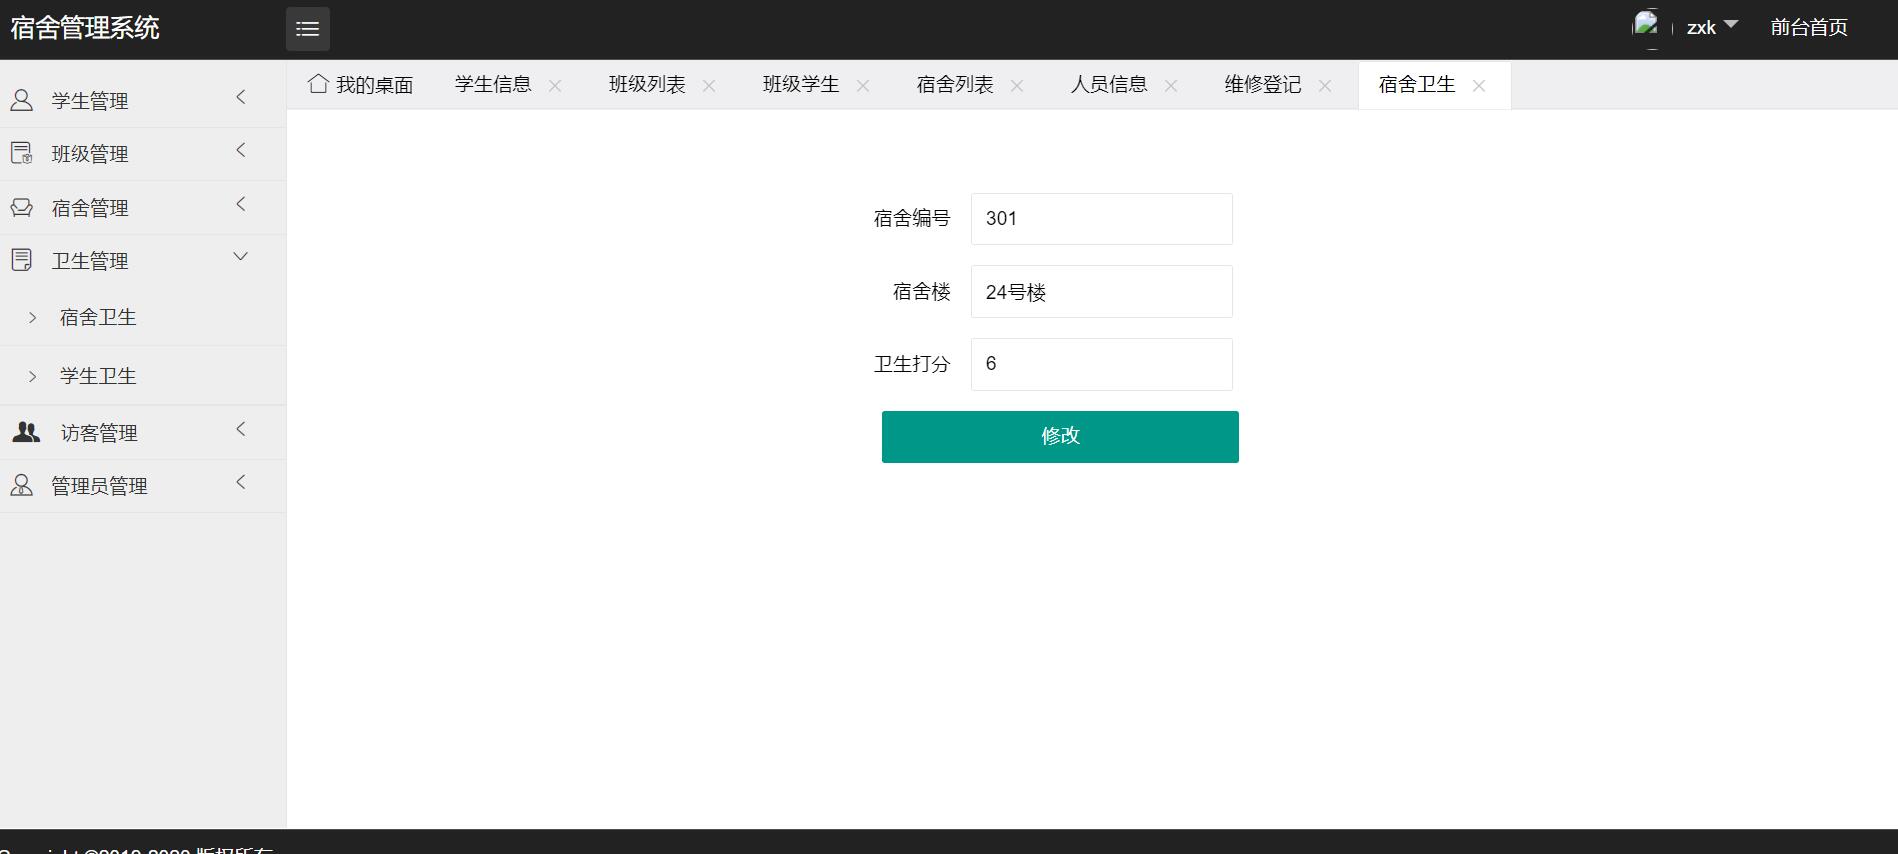Collapse the 卫生管理 menu chevron

coord(241,257)
